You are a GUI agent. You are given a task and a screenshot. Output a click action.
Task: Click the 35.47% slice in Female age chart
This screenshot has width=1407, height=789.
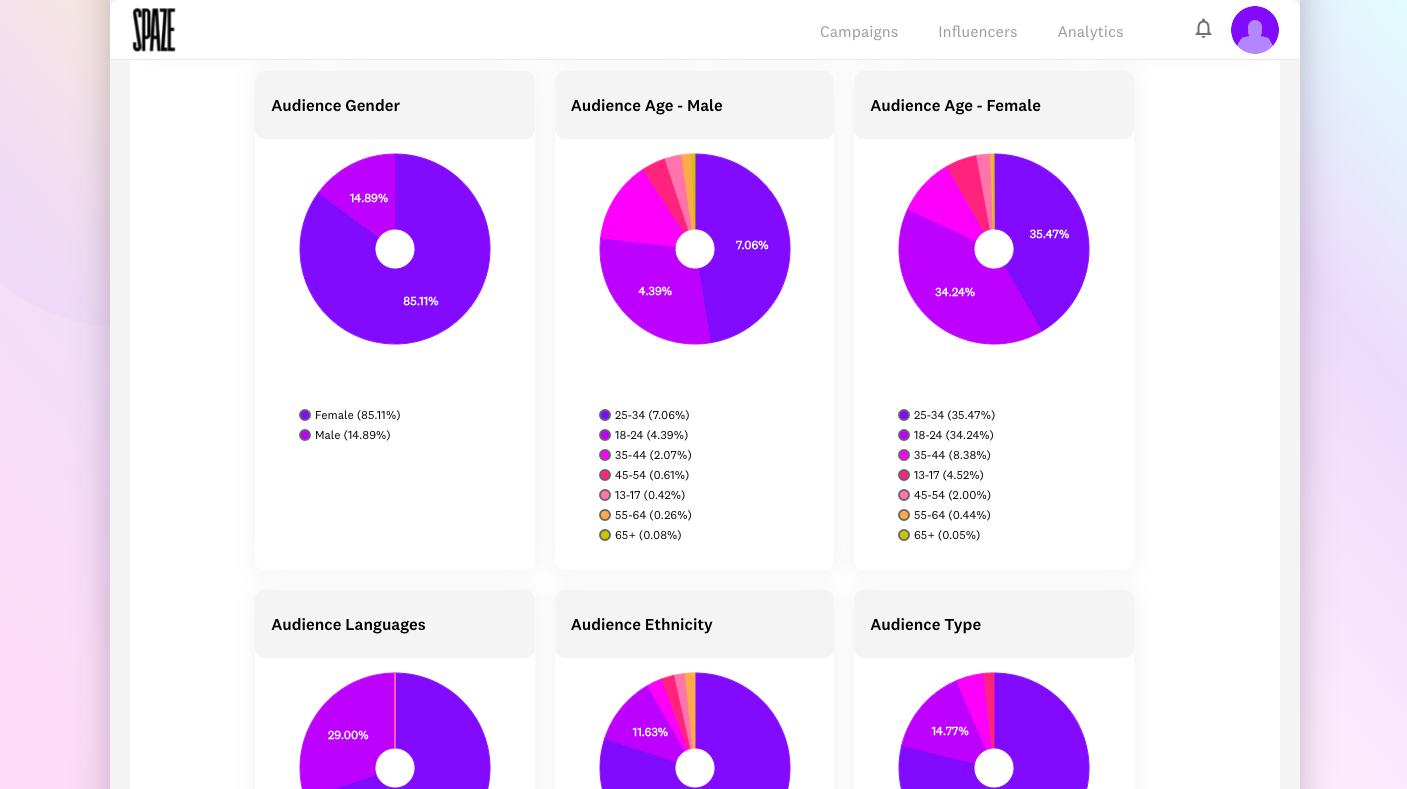coord(1049,234)
